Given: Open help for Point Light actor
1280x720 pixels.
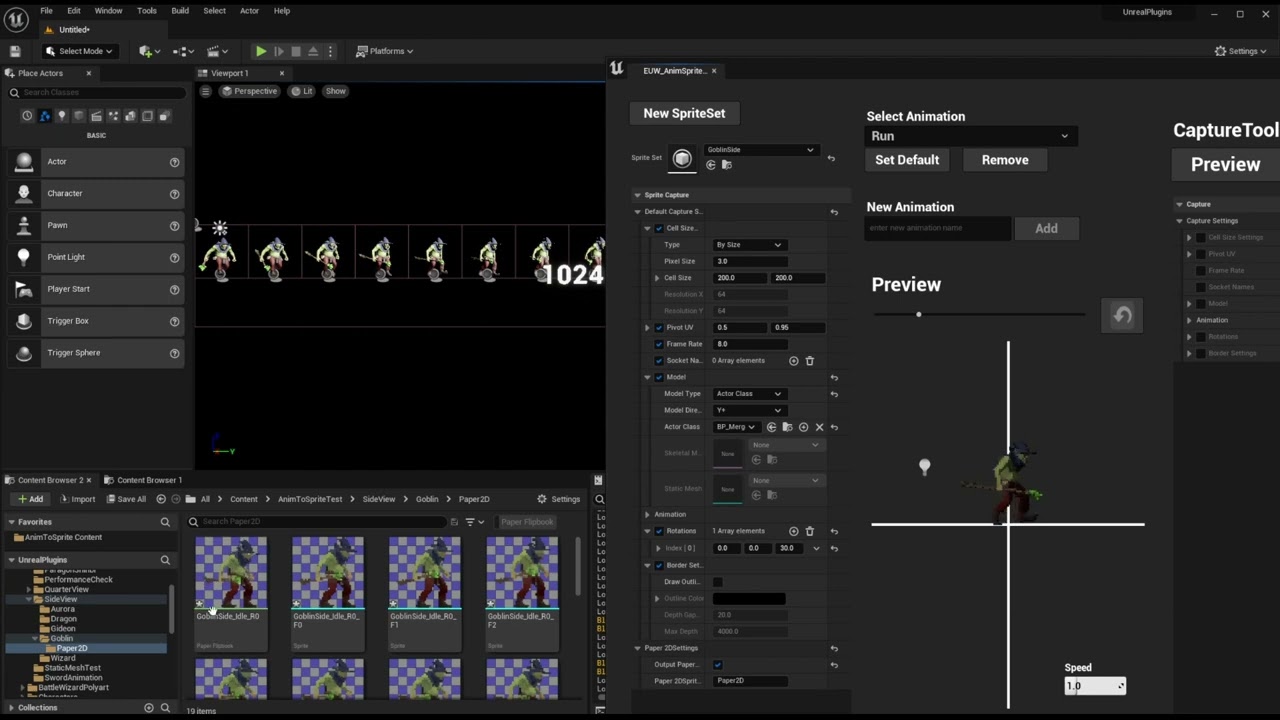Looking at the screenshot, I should coord(174,257).
